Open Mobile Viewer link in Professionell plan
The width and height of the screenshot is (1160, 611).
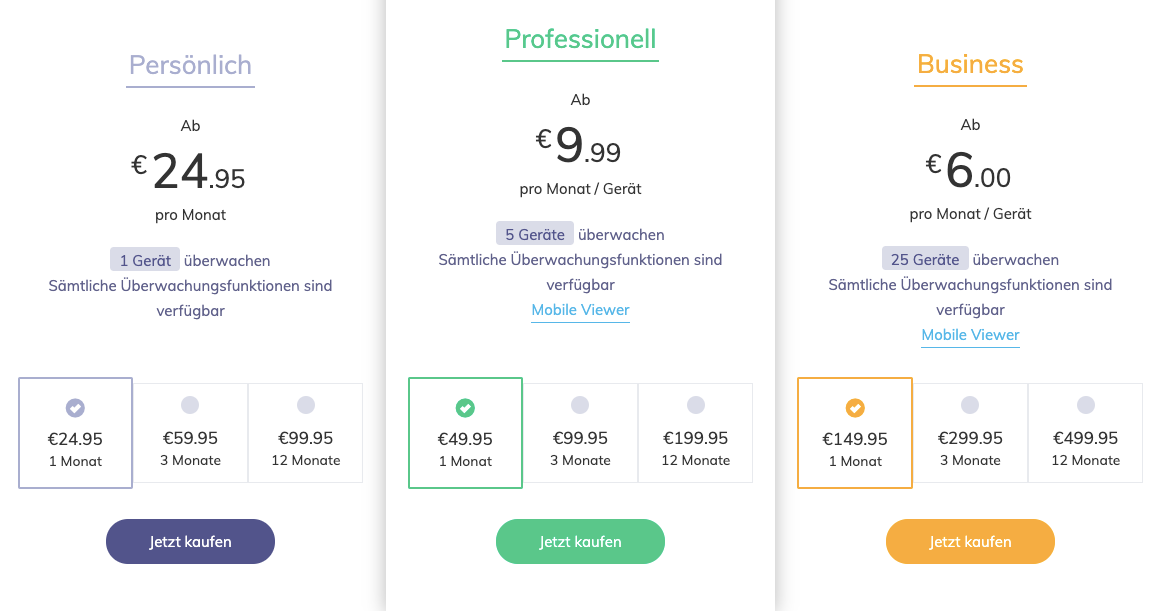pos(580,310)
